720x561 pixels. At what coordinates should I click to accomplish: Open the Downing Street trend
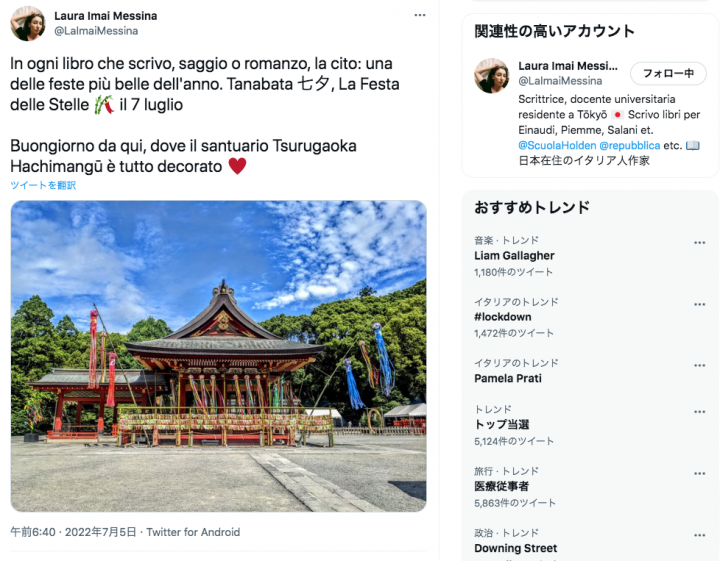tap(516, 548)
